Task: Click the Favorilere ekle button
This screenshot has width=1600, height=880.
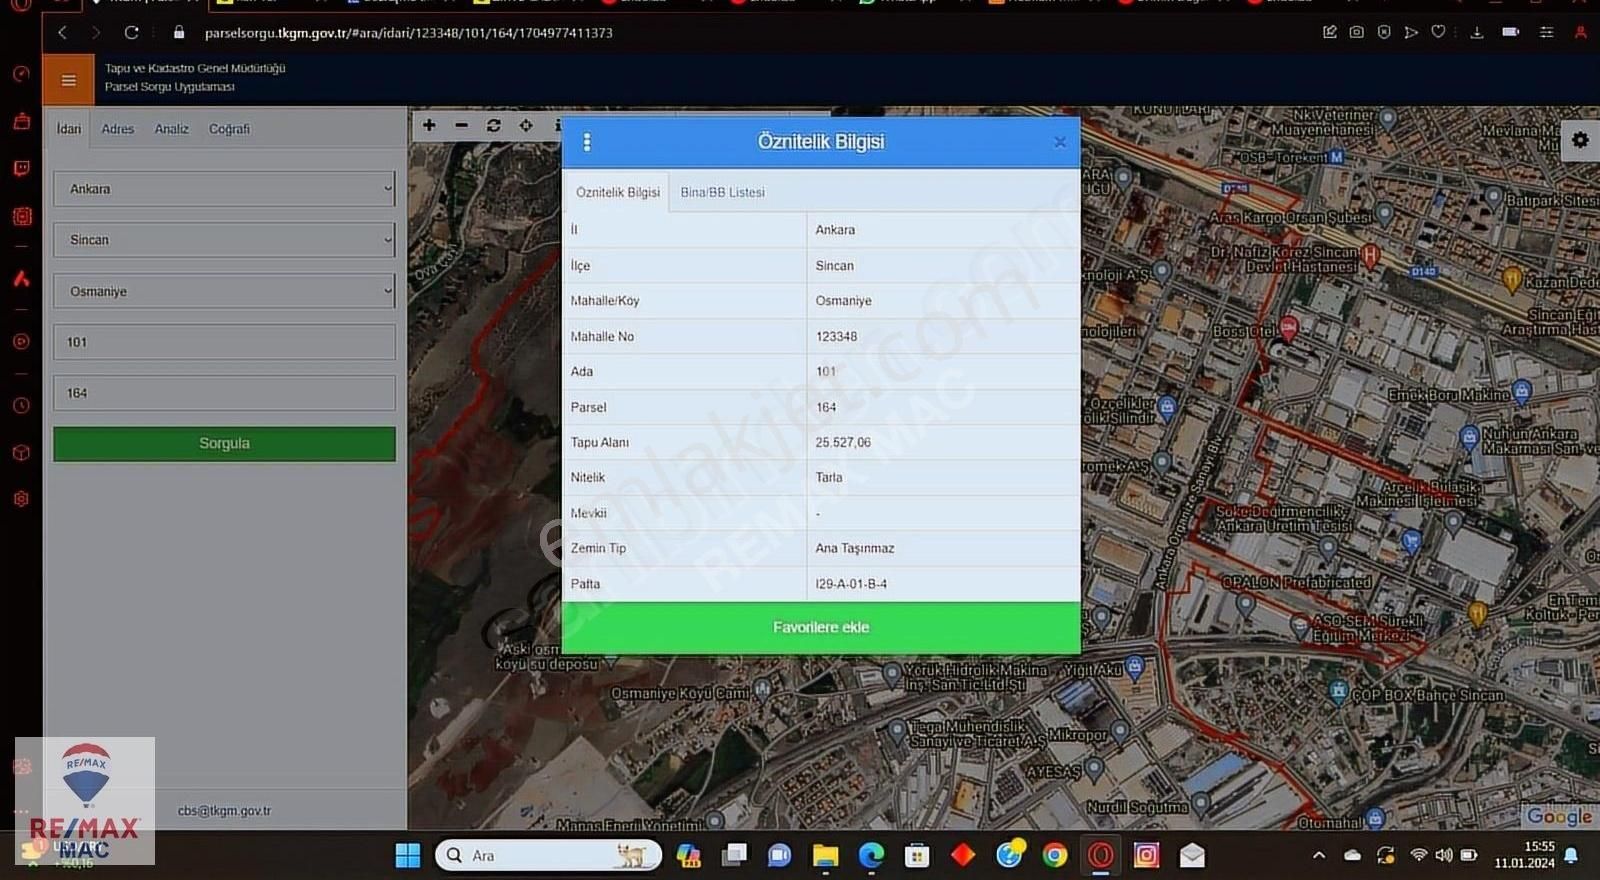Action: (821, 628)
